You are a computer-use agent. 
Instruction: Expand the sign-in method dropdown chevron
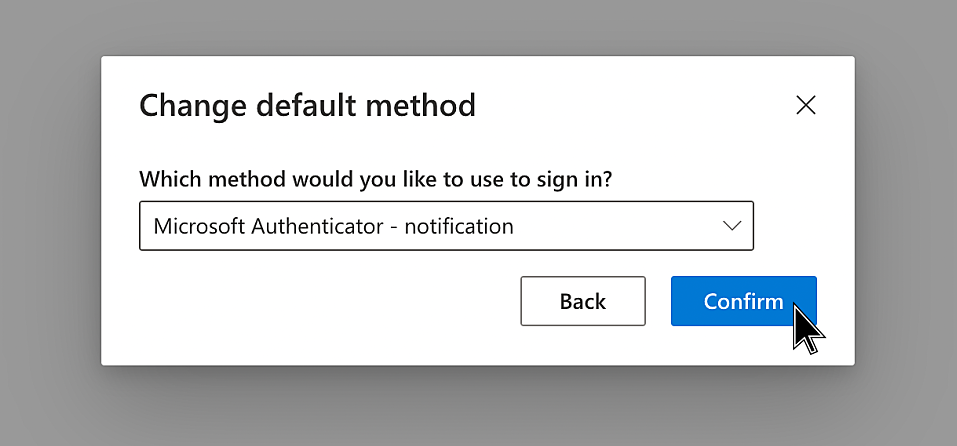pyautogui.click(x=732, y=226)
